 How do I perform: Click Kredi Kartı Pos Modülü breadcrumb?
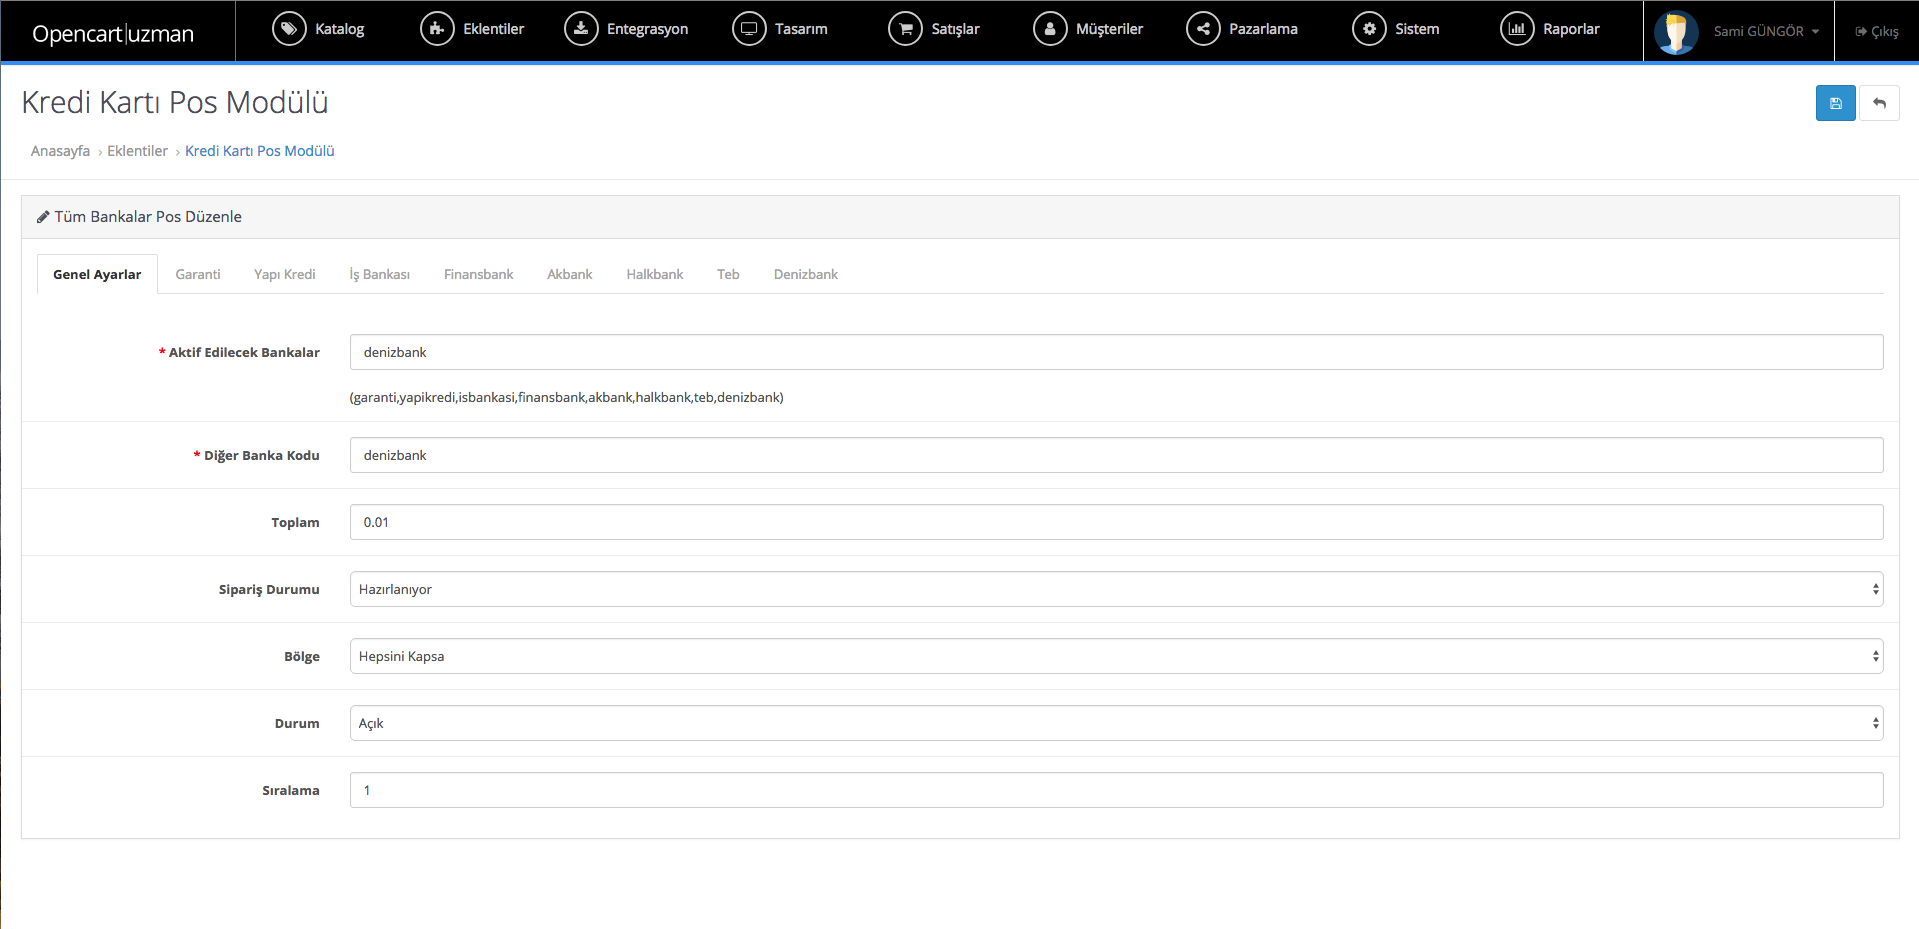click(x=260, y=151)
